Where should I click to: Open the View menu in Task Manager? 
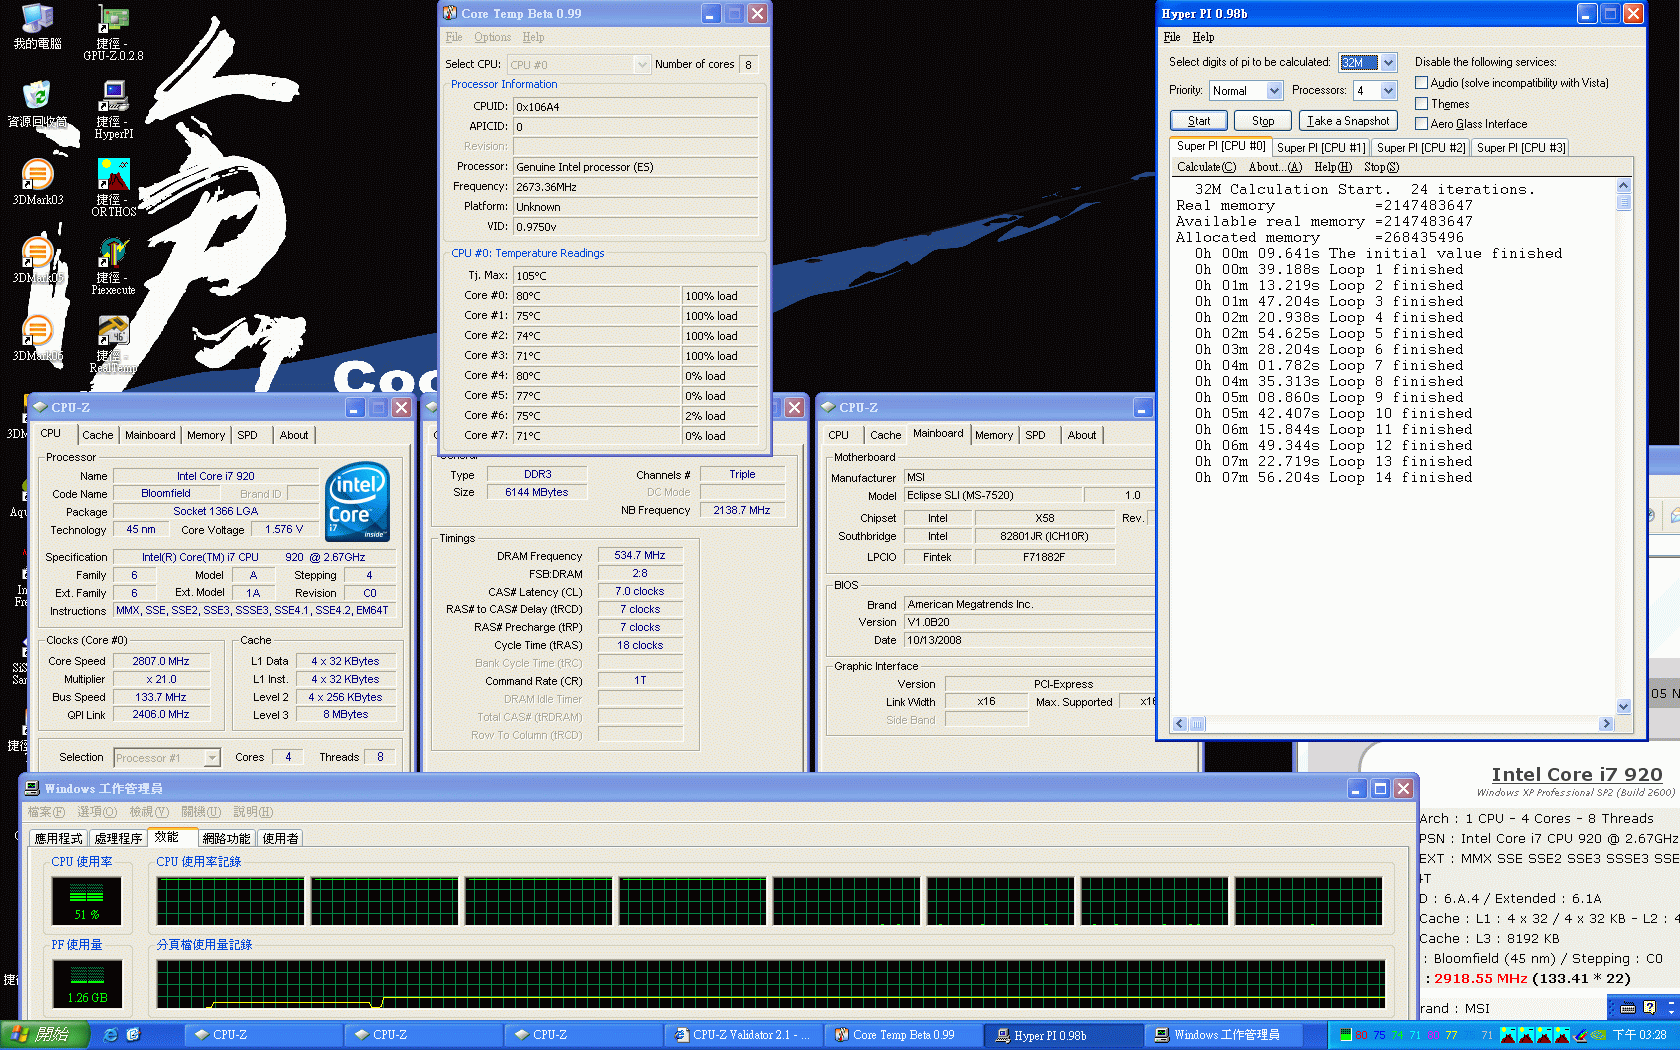point(148,812)
